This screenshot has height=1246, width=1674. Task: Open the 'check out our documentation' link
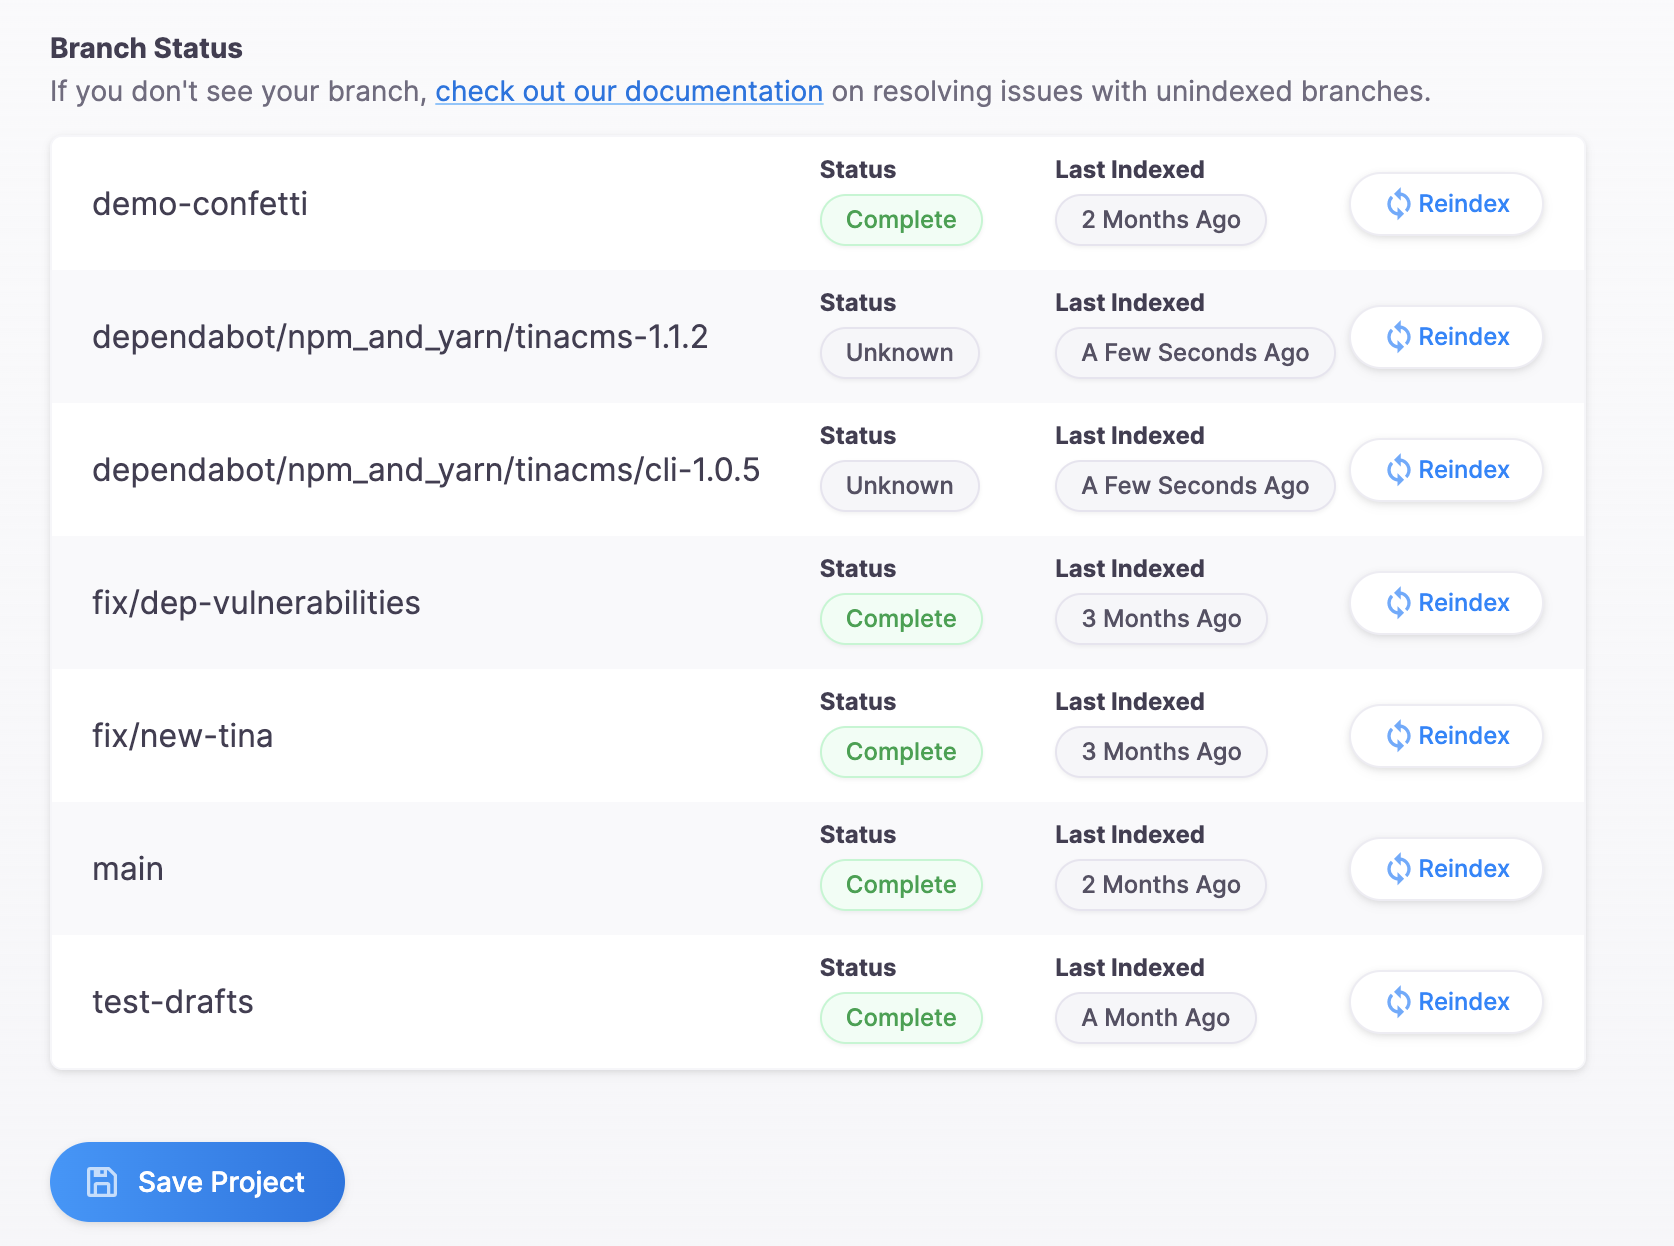tap(629, 91)
